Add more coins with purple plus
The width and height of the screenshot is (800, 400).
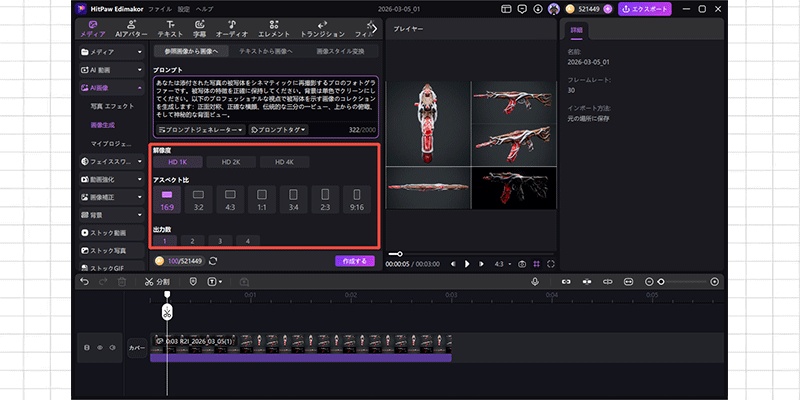[607, 9]
